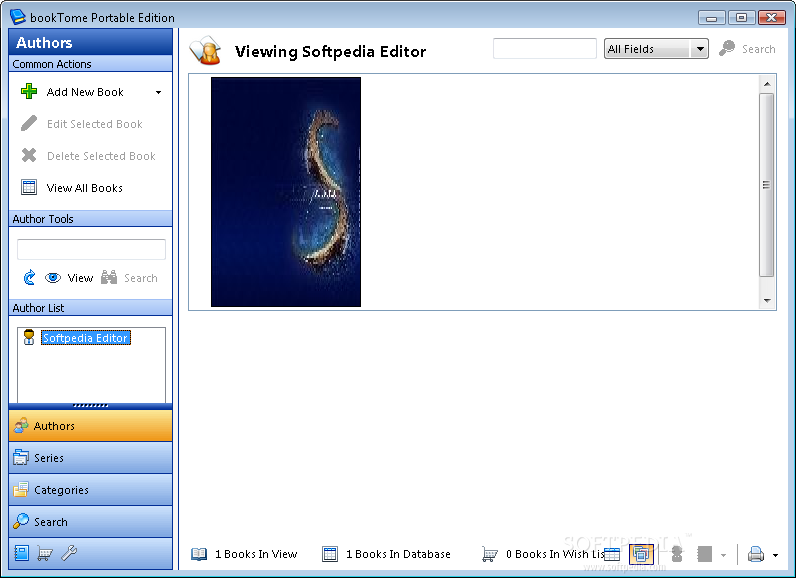Click Delete Selected Book
Screen dimensions: 796x578
(101, 156)
